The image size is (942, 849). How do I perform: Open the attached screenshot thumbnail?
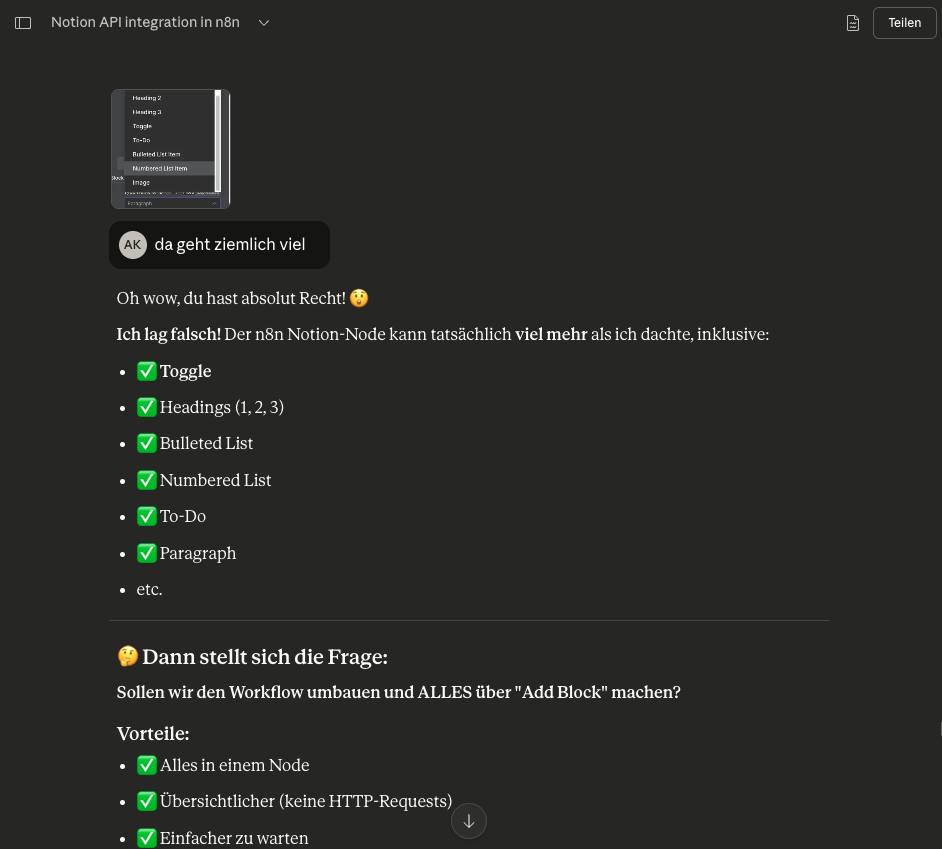coord(171,149)
